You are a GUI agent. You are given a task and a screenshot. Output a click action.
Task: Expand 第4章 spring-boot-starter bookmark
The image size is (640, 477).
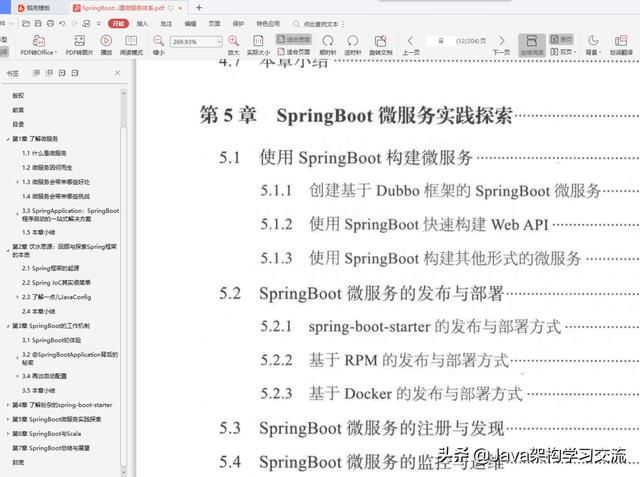coord(8,405)
